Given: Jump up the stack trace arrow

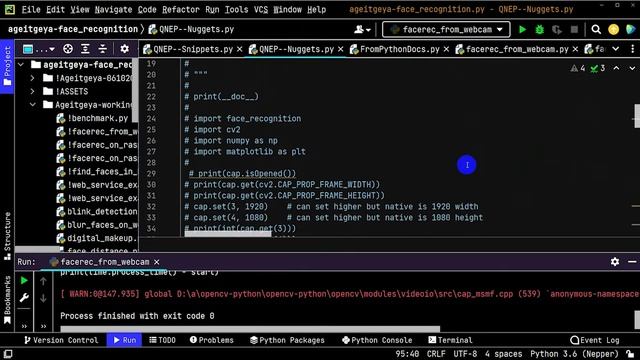Looking at the screenshot, I should pos(43,281).
